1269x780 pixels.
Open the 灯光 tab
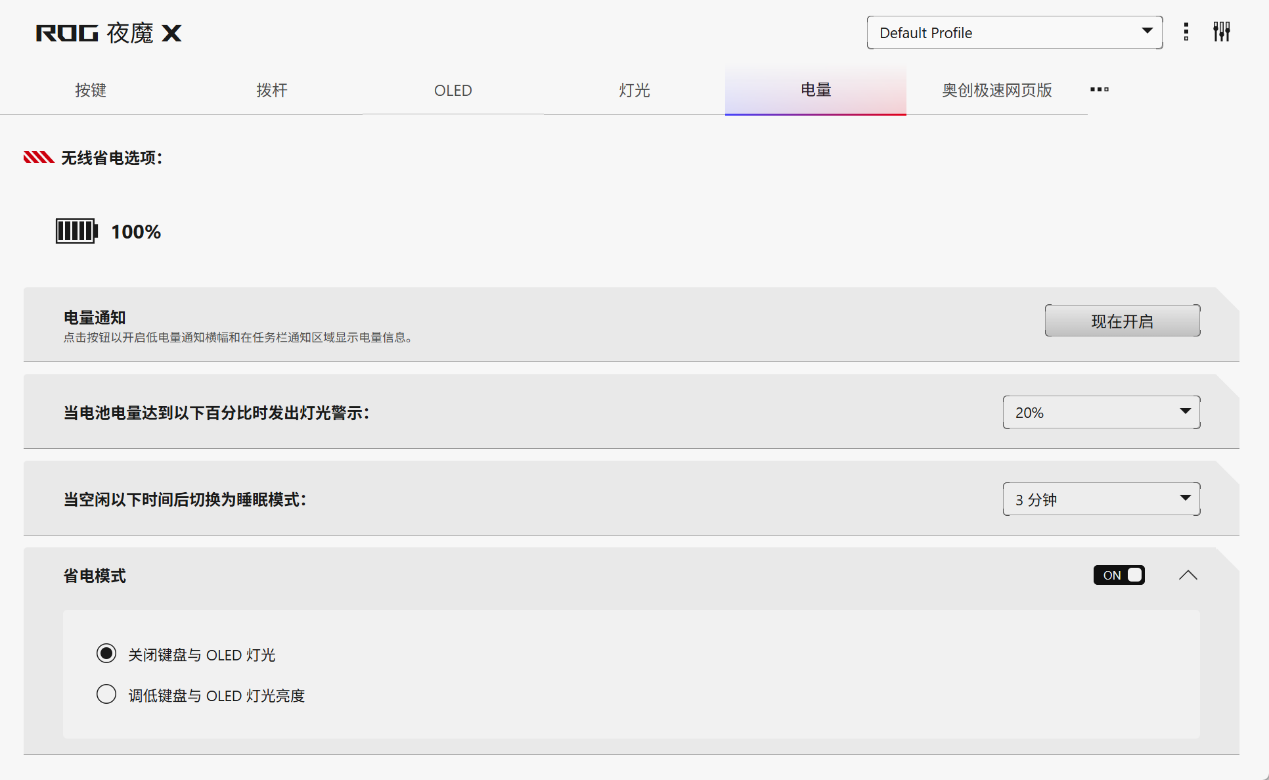pyautogui.click(x=635, y=90)
